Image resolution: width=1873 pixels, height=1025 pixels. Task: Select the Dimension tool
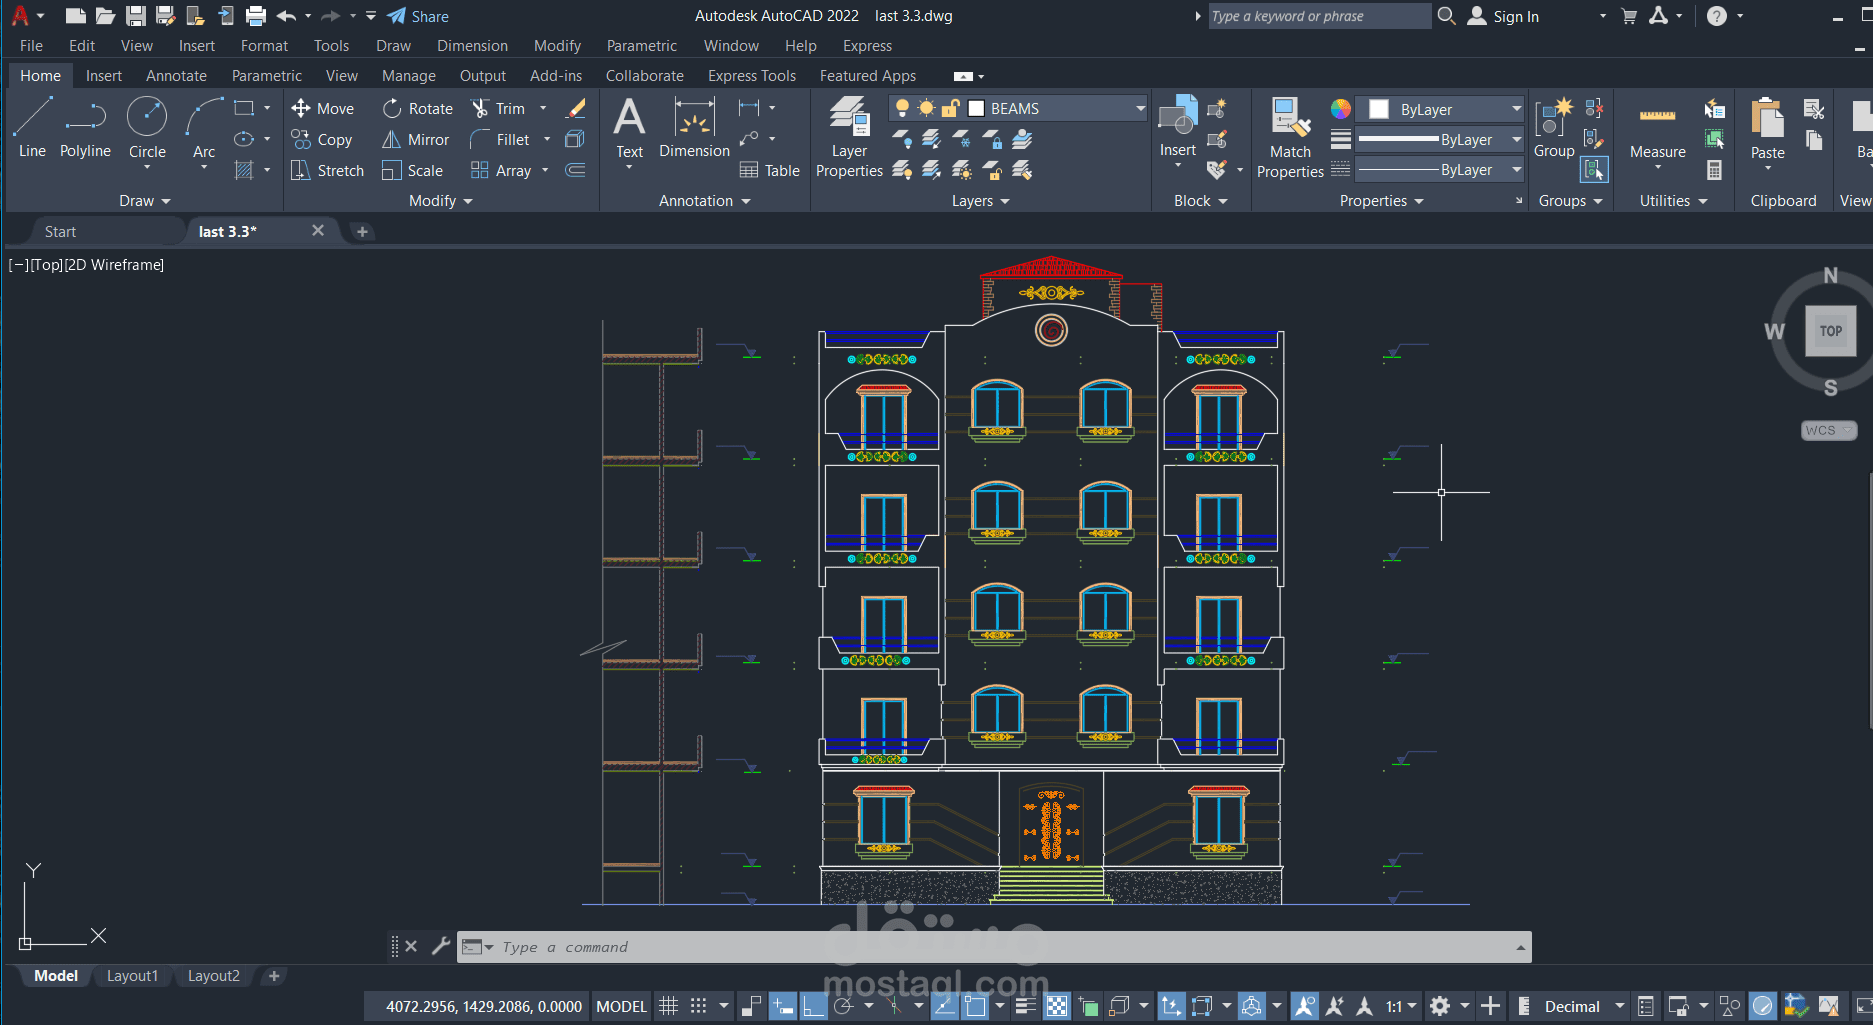coord(694,128)
